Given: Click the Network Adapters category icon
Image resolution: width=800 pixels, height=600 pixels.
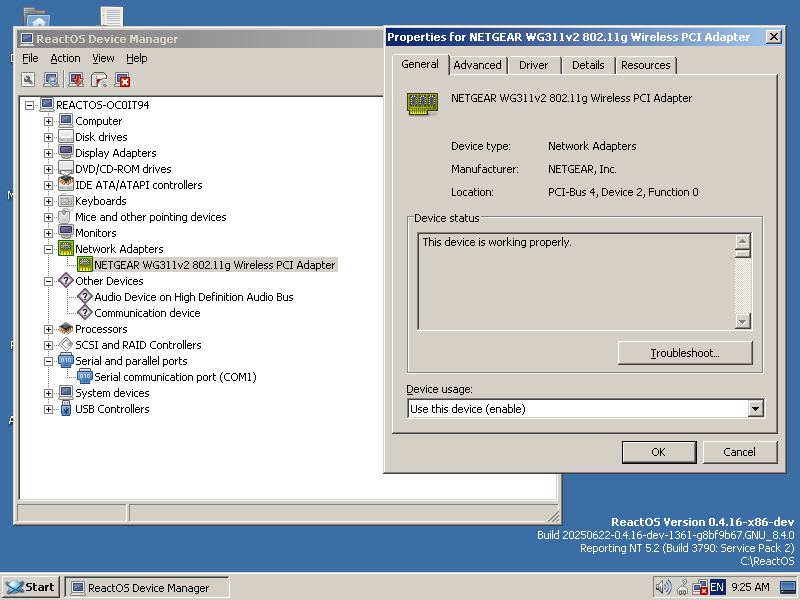Looking at the screenshot, I should (x=66, y=248).
